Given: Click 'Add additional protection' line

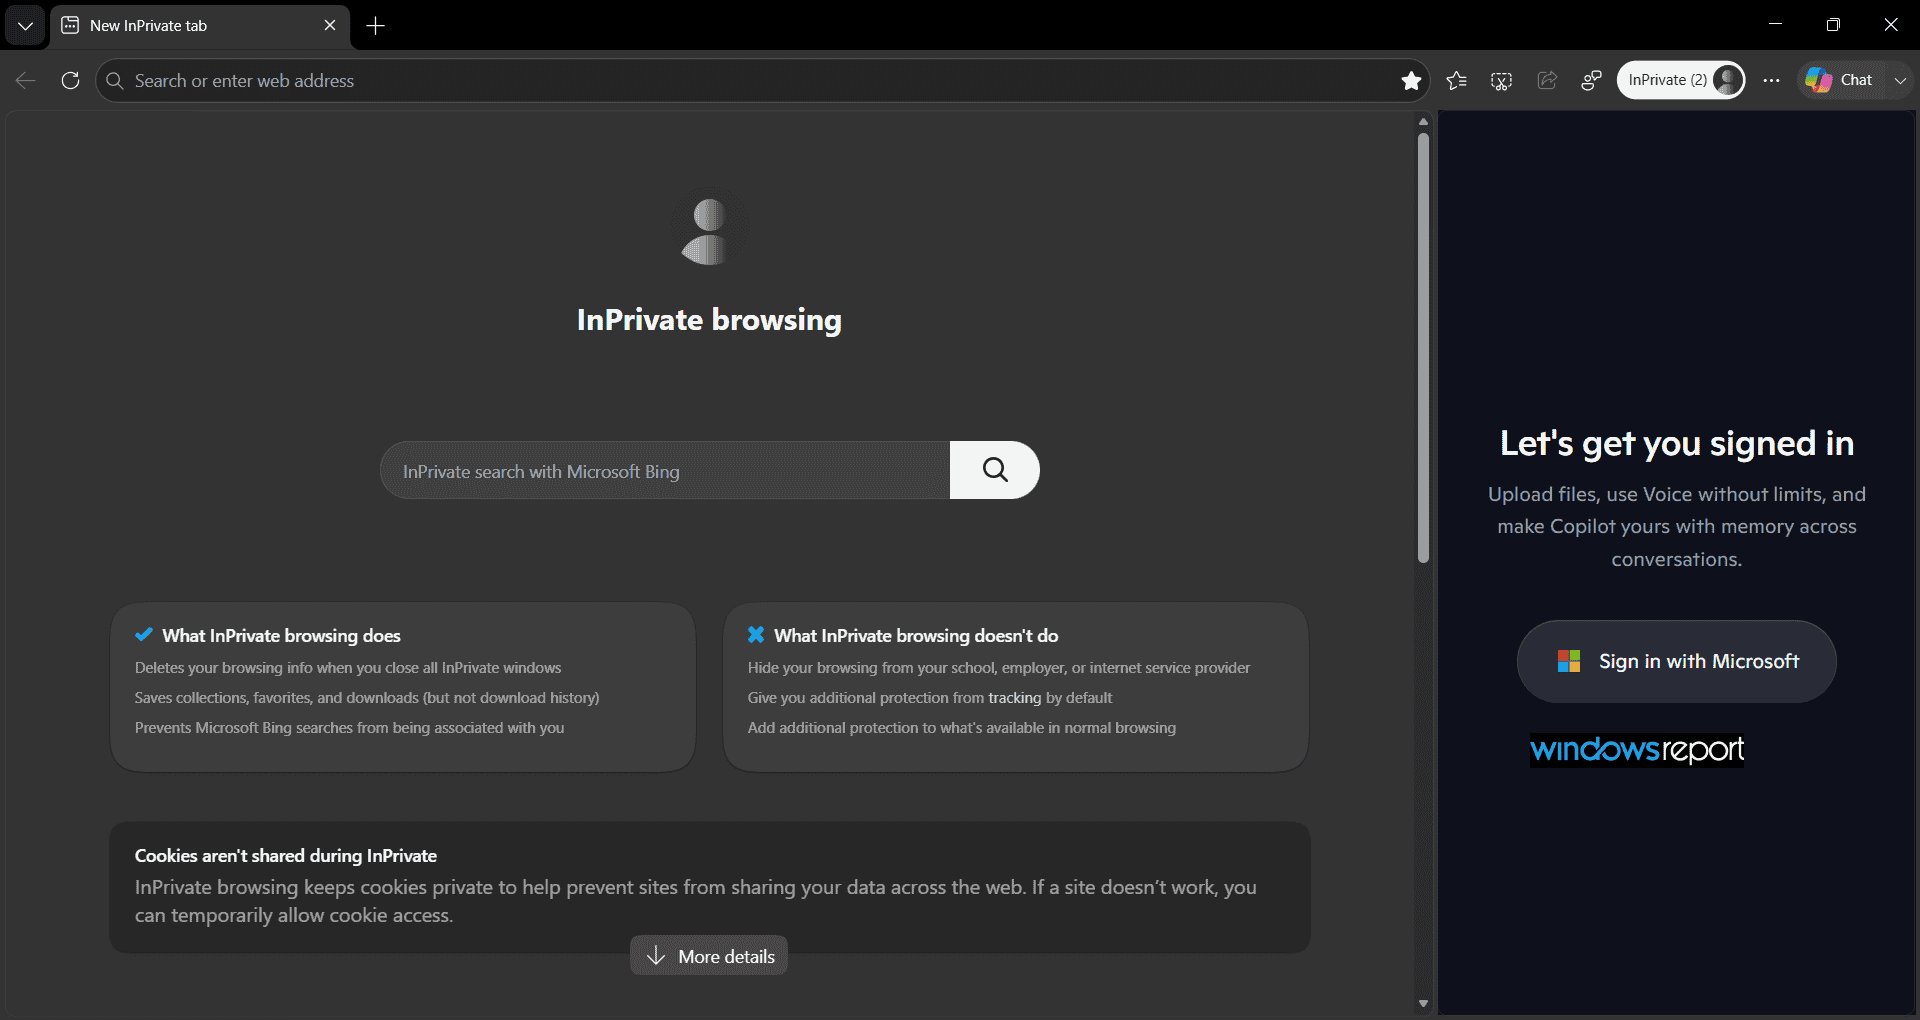Looking at the screenshot, I should pyautogui.click(x=962, y=728).
